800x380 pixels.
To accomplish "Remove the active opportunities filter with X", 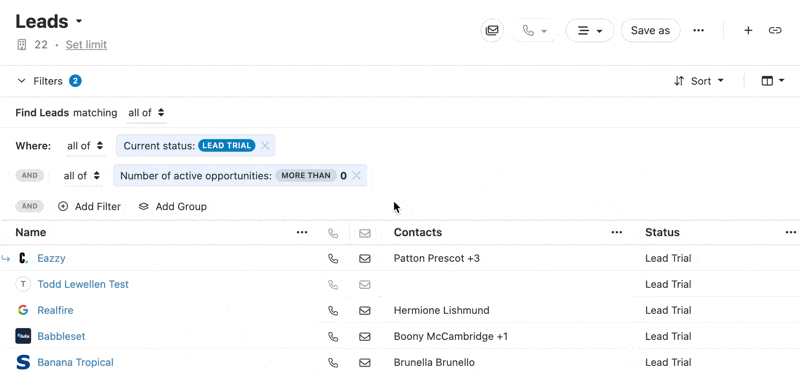I will (x=357, y=176).
